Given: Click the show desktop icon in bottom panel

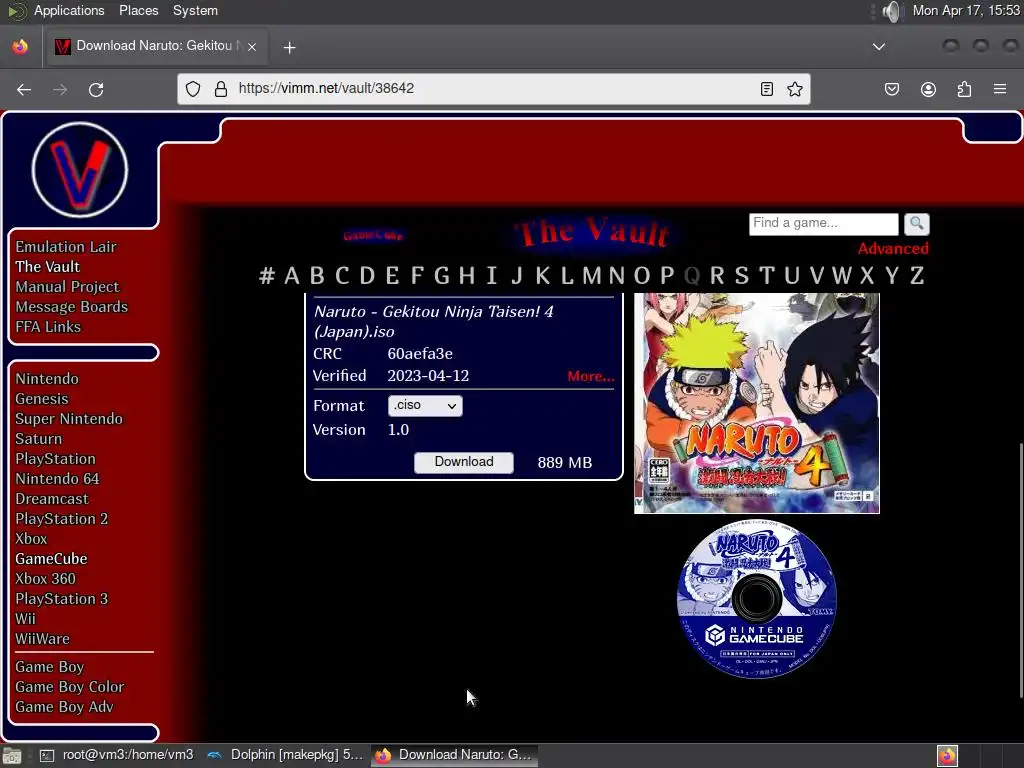Looking at the screenshot, I should (x=12, y=756).
